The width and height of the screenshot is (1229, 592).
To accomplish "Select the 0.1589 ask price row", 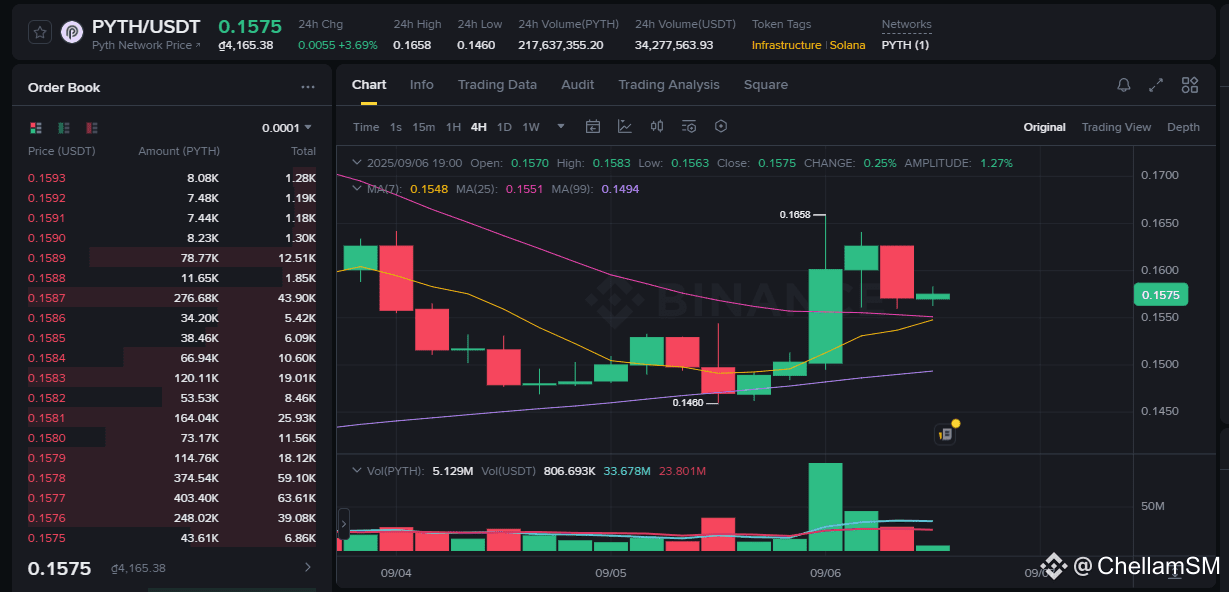I will [172, 258].
